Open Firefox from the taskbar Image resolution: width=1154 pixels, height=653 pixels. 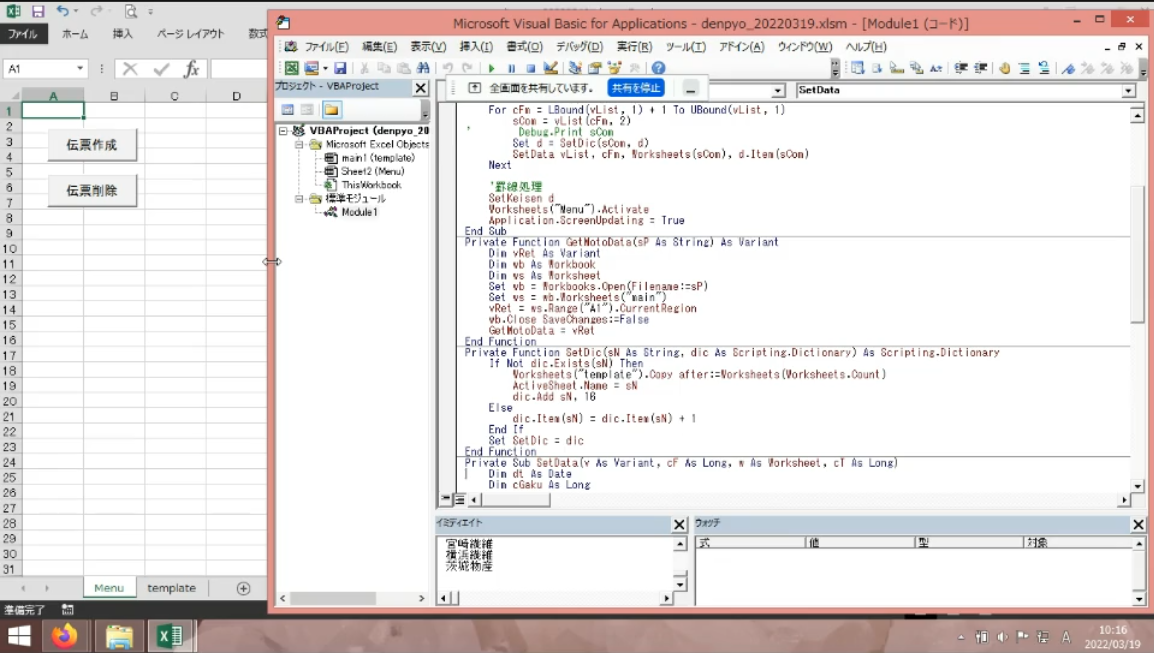pos(65,636)
